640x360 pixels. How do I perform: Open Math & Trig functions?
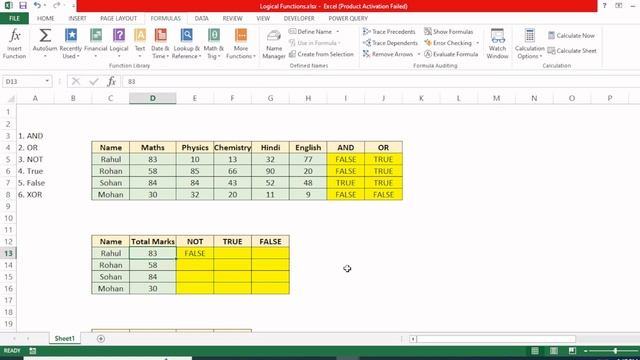click(x=213, y=44)
